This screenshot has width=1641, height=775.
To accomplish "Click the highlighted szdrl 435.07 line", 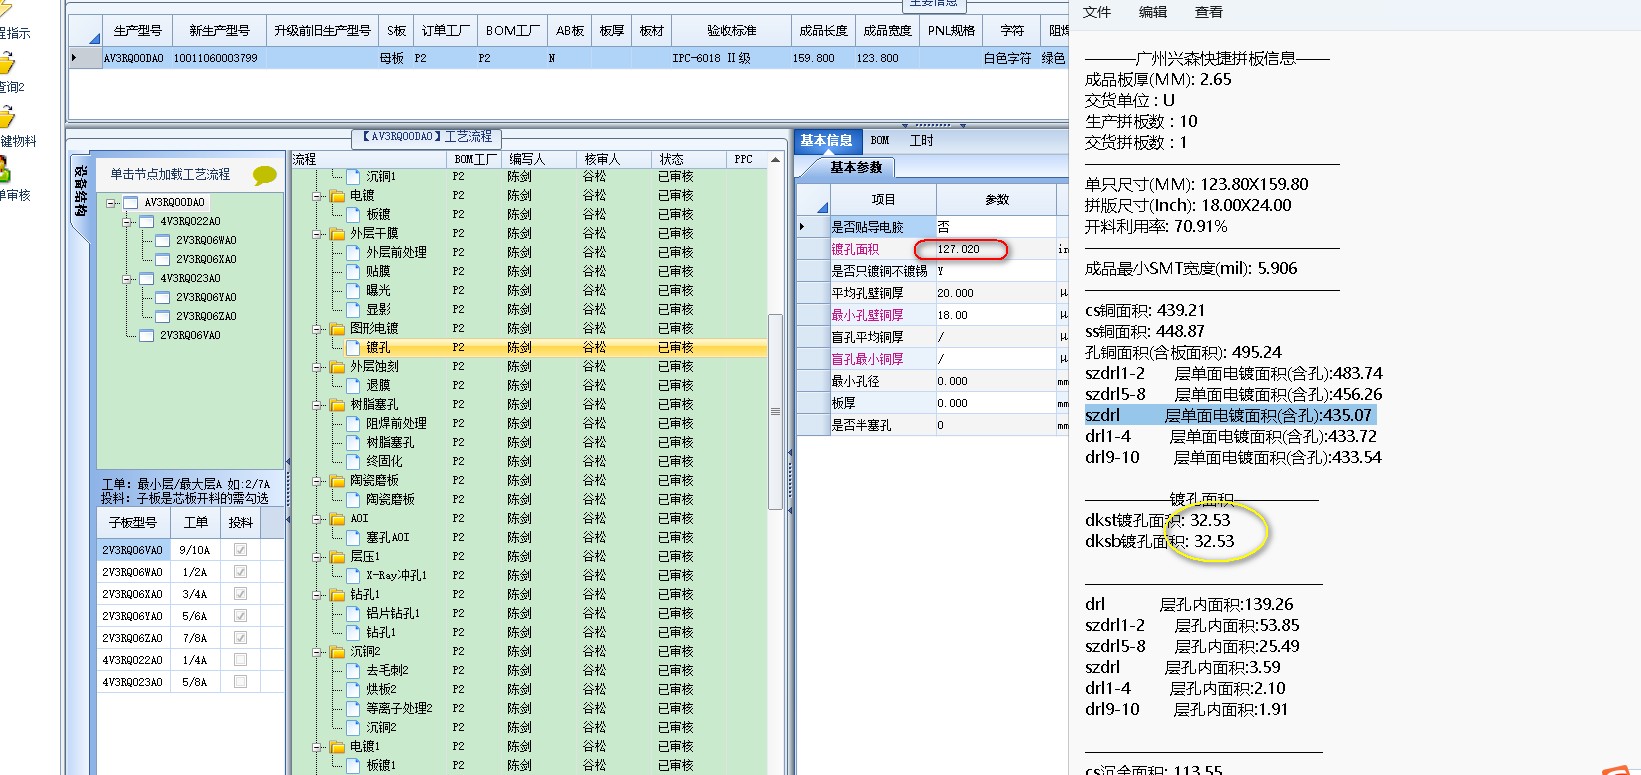I will (1229, 415).
